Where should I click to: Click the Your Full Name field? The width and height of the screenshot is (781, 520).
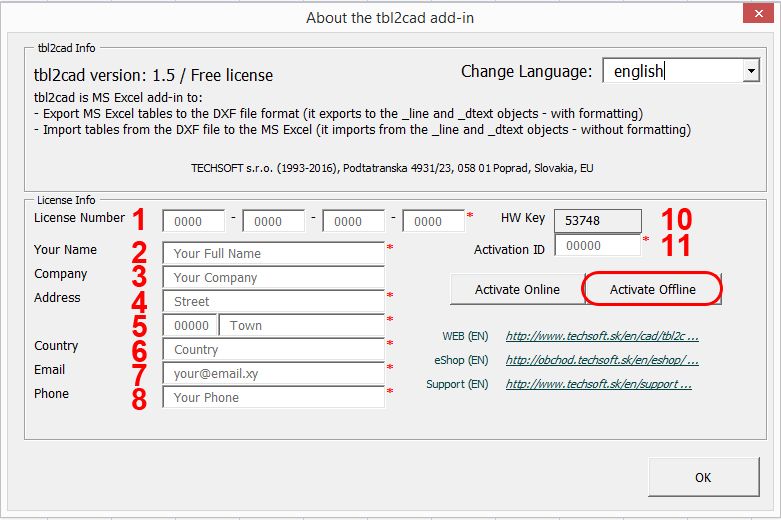coord(273,254)
